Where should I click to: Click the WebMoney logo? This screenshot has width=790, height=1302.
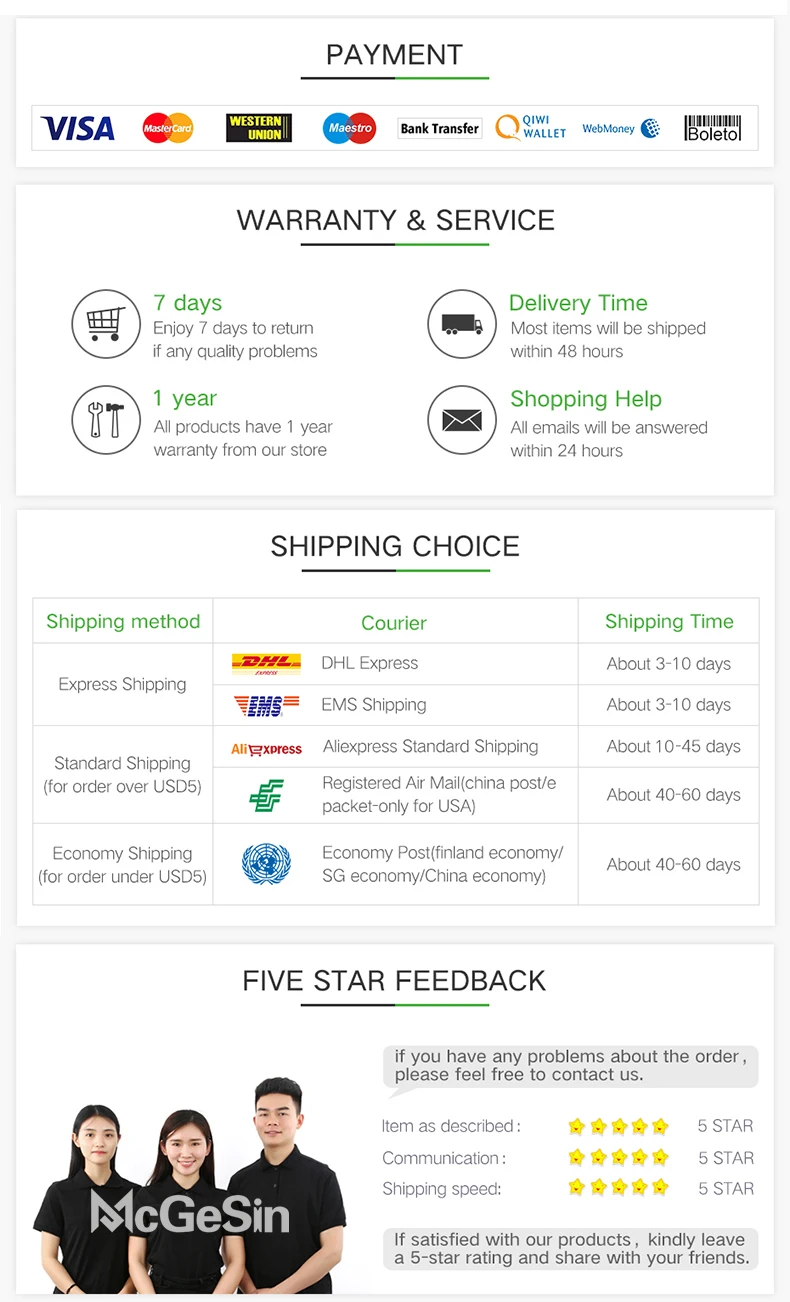[621, 128]
